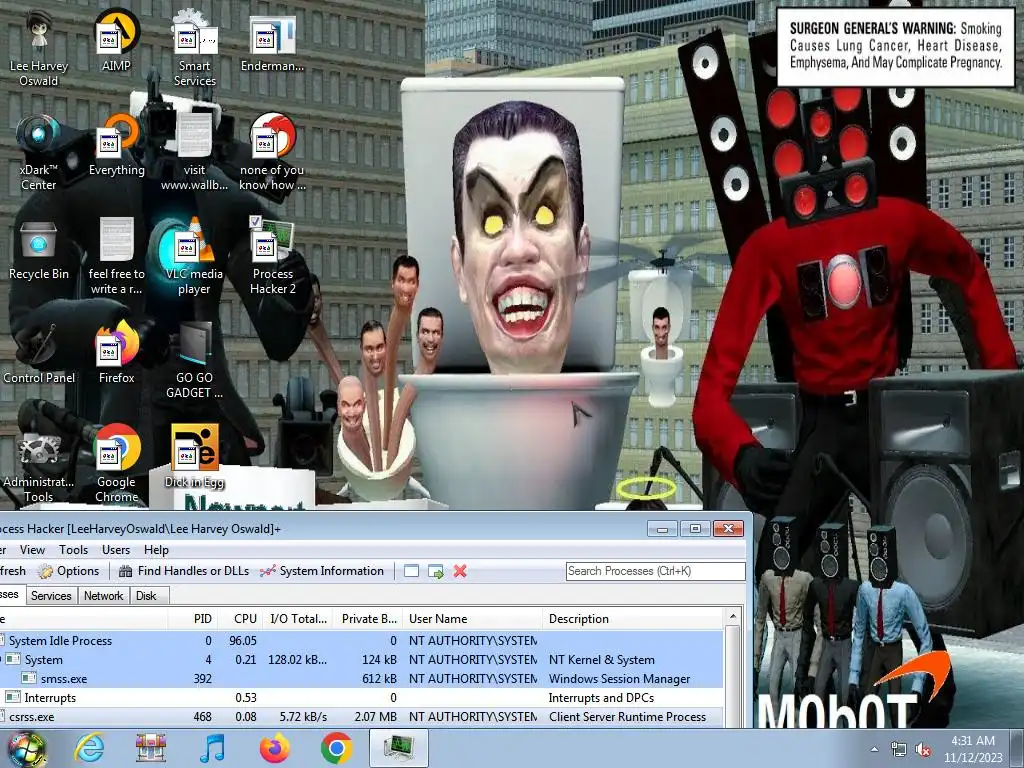
Task: Select the Control Panel desktop icon
Action: click(x=39, y=354)
